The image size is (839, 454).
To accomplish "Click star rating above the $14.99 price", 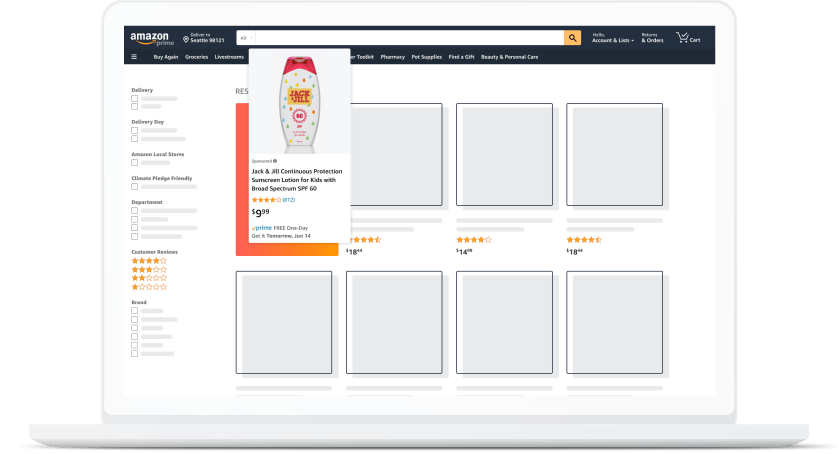I will (474, 240).
